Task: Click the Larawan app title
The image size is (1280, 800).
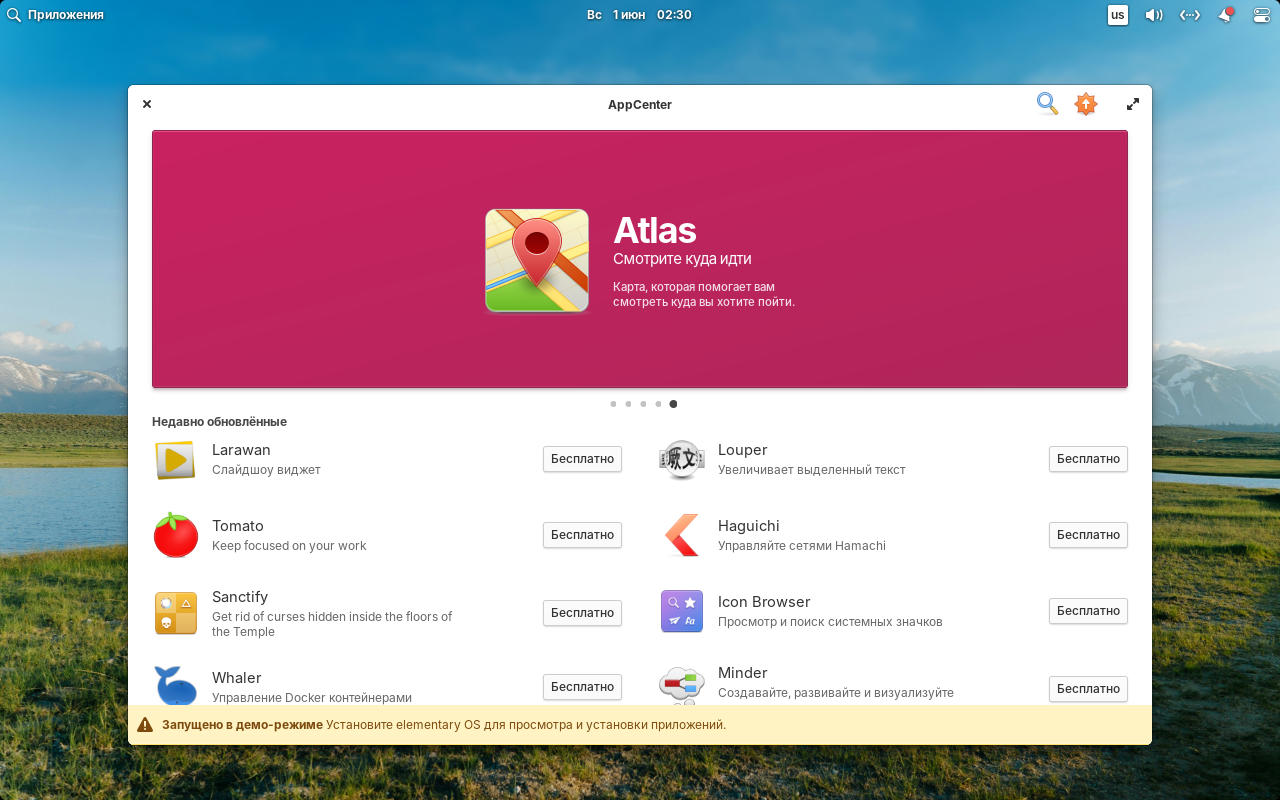Action: coord(241,450)
